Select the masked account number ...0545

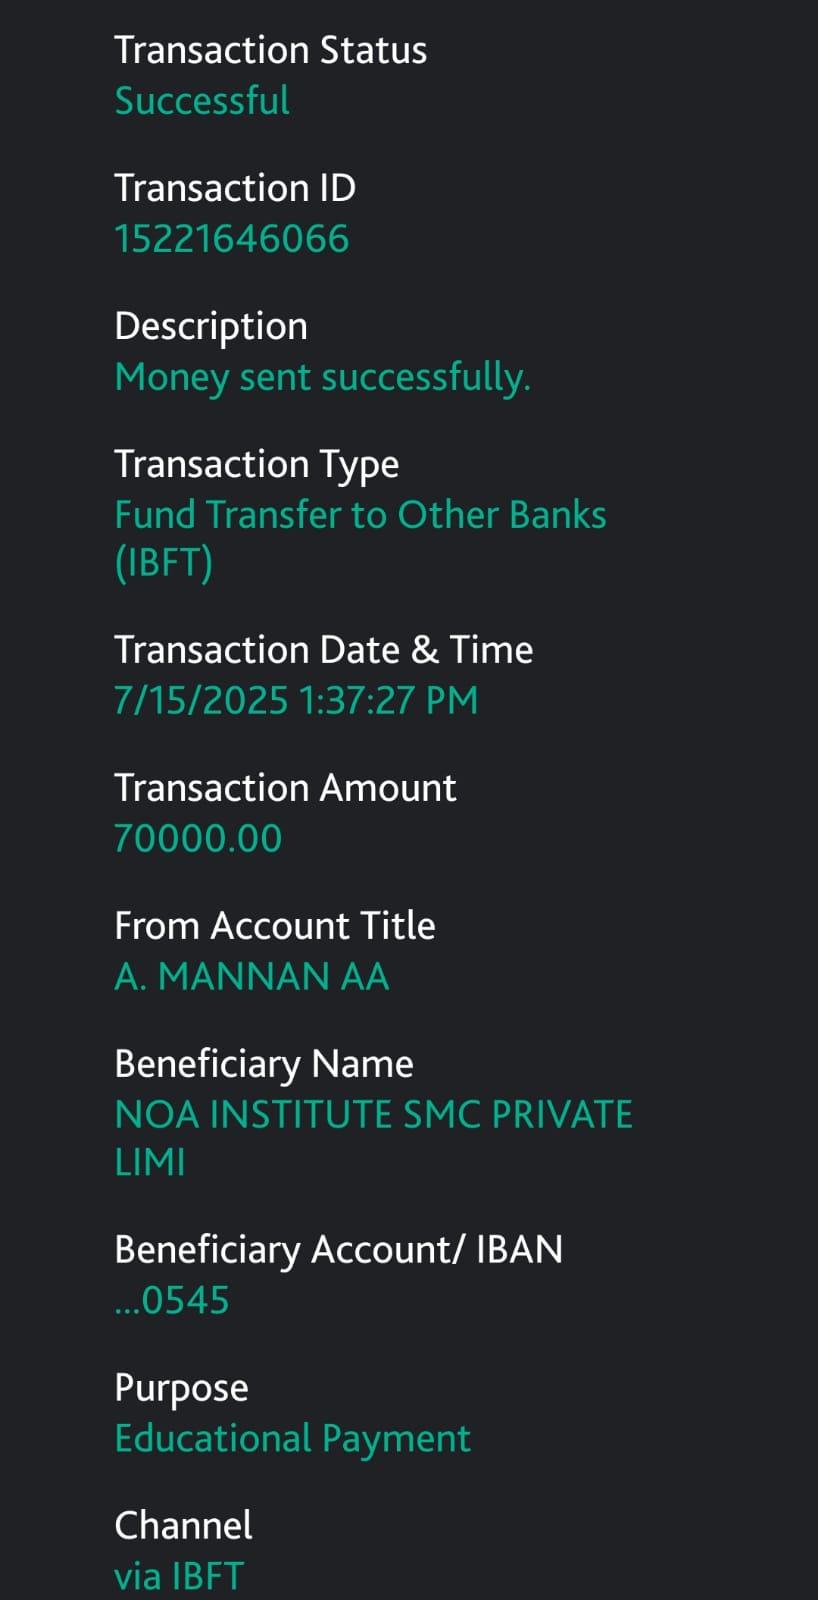pyautogui.click(x=172, y=1300)
